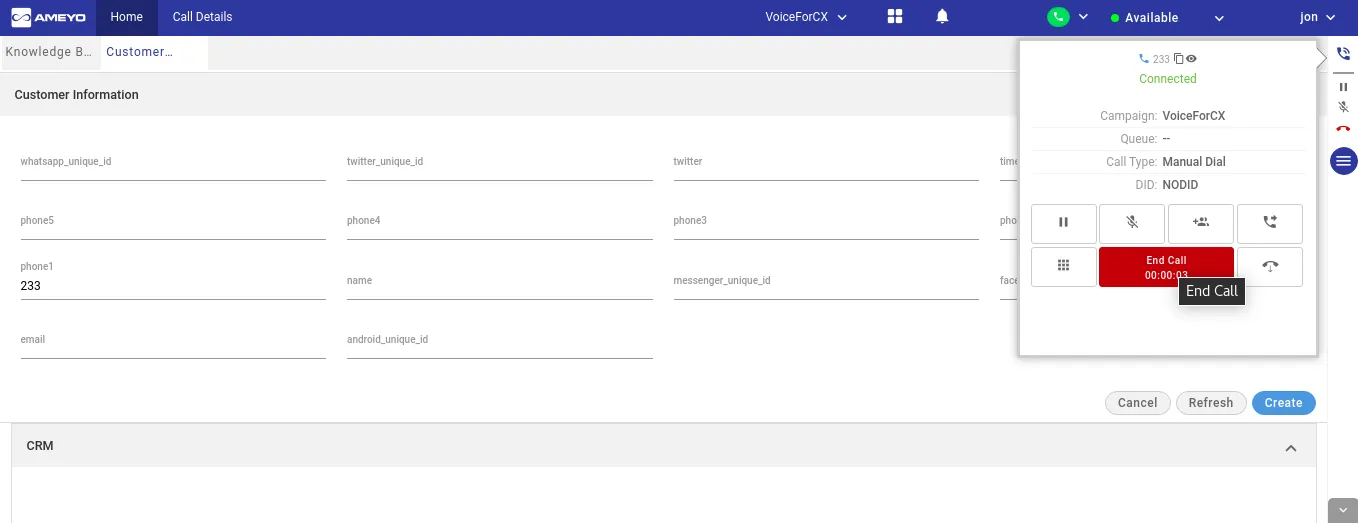This screenshot has width=1358, height=523.
Task: Collapse the CRM section chevron
Action: coord(1291,448)
